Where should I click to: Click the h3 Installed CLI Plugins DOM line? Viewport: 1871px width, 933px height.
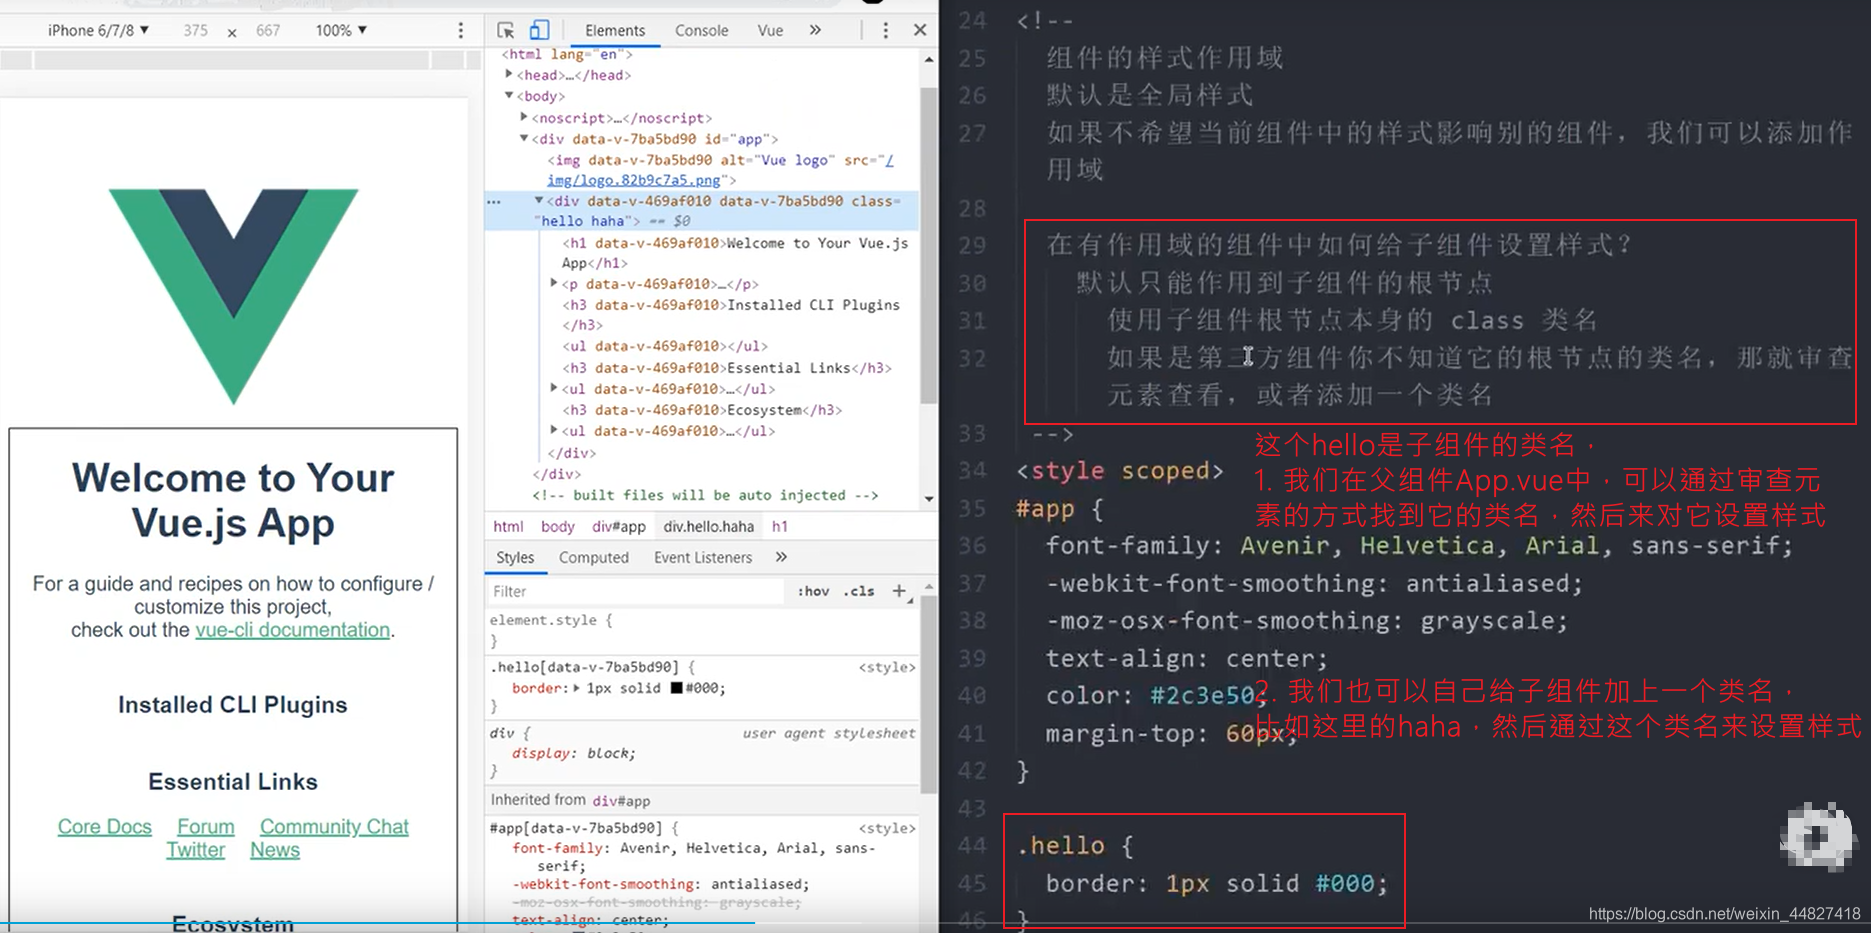click(x=730, y=315)
